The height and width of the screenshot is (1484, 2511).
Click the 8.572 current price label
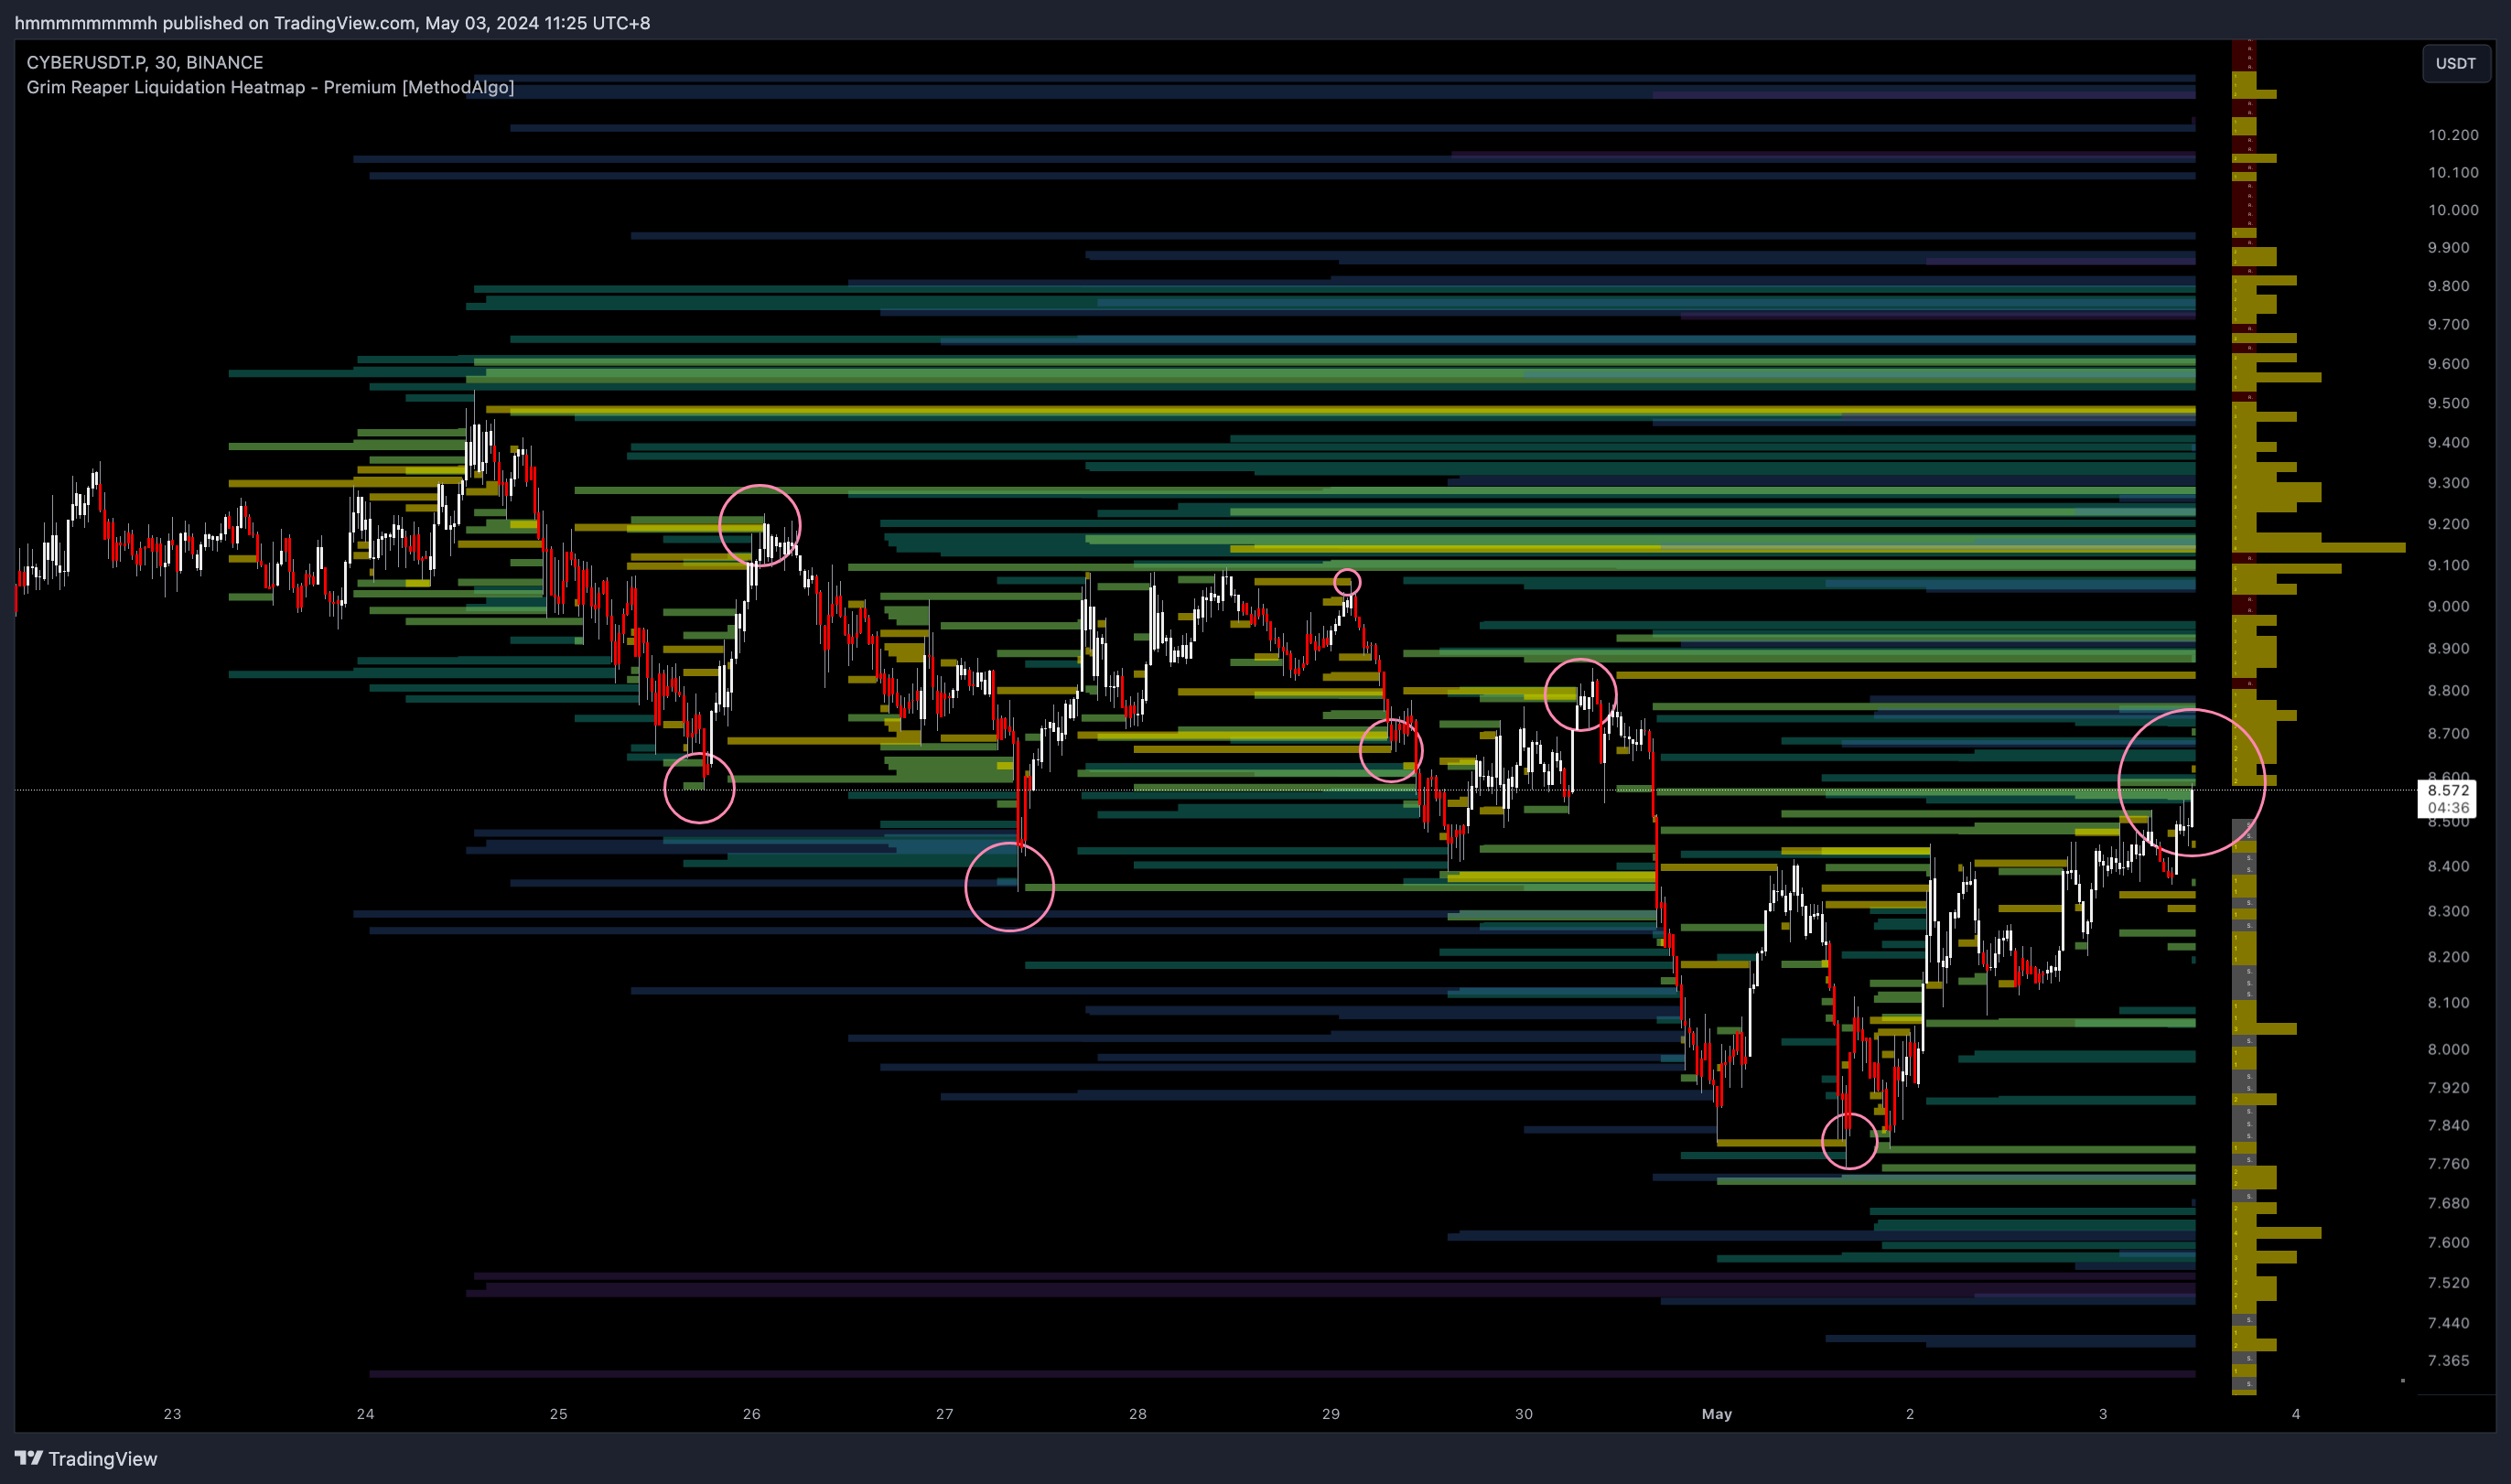click(x=2447, y=790)
